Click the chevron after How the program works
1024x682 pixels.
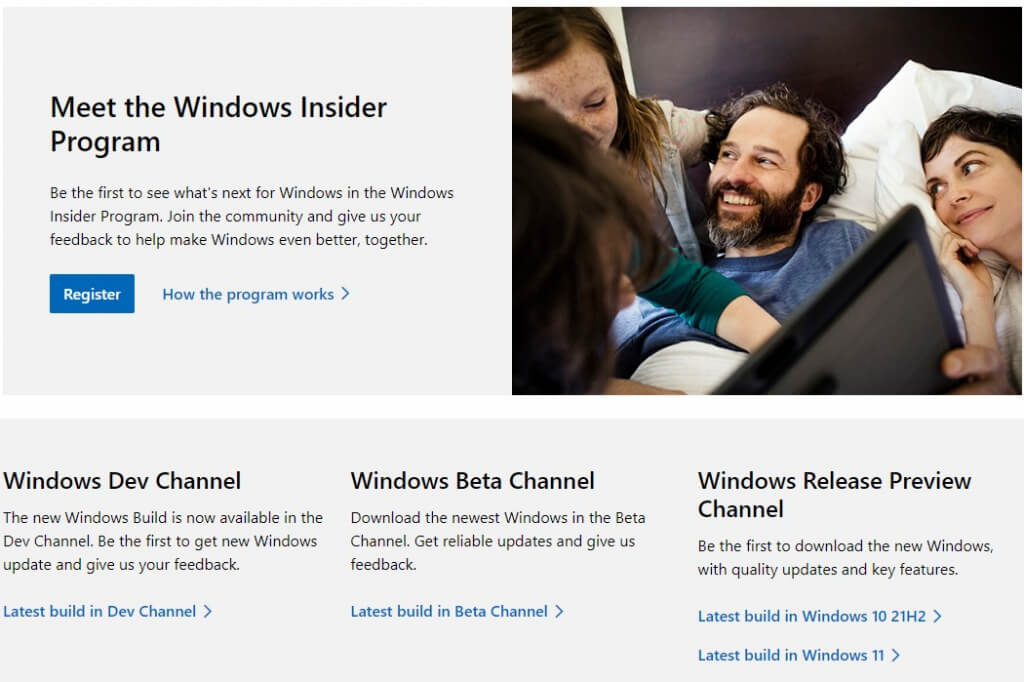345,294
